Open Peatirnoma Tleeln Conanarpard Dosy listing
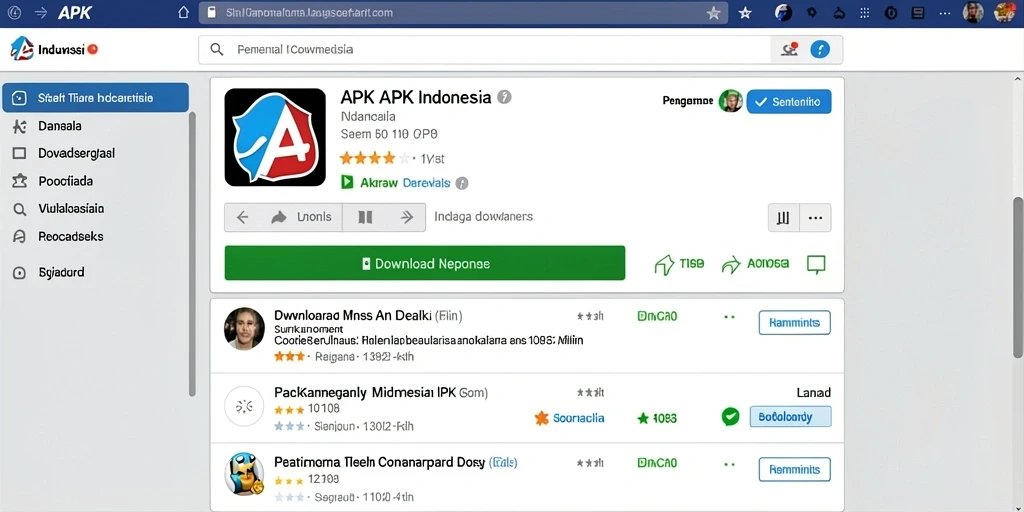This screenshot has width=1024, height=512. tap(395, 462)
